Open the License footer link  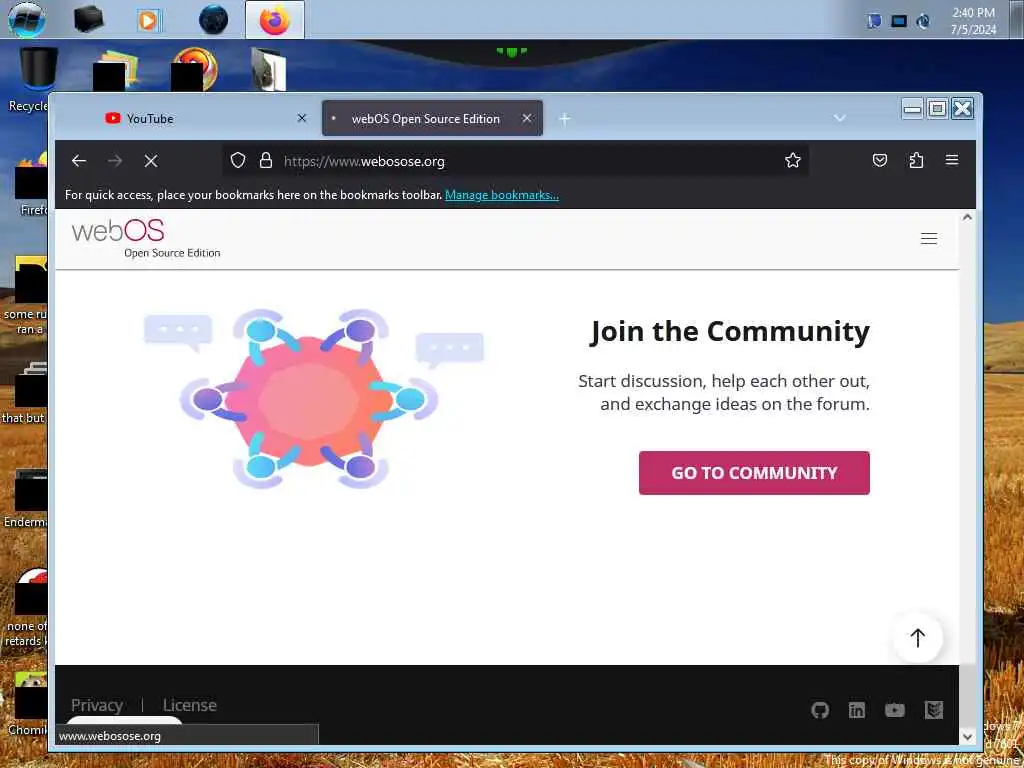pyautogui.click(x=189, y=705)
